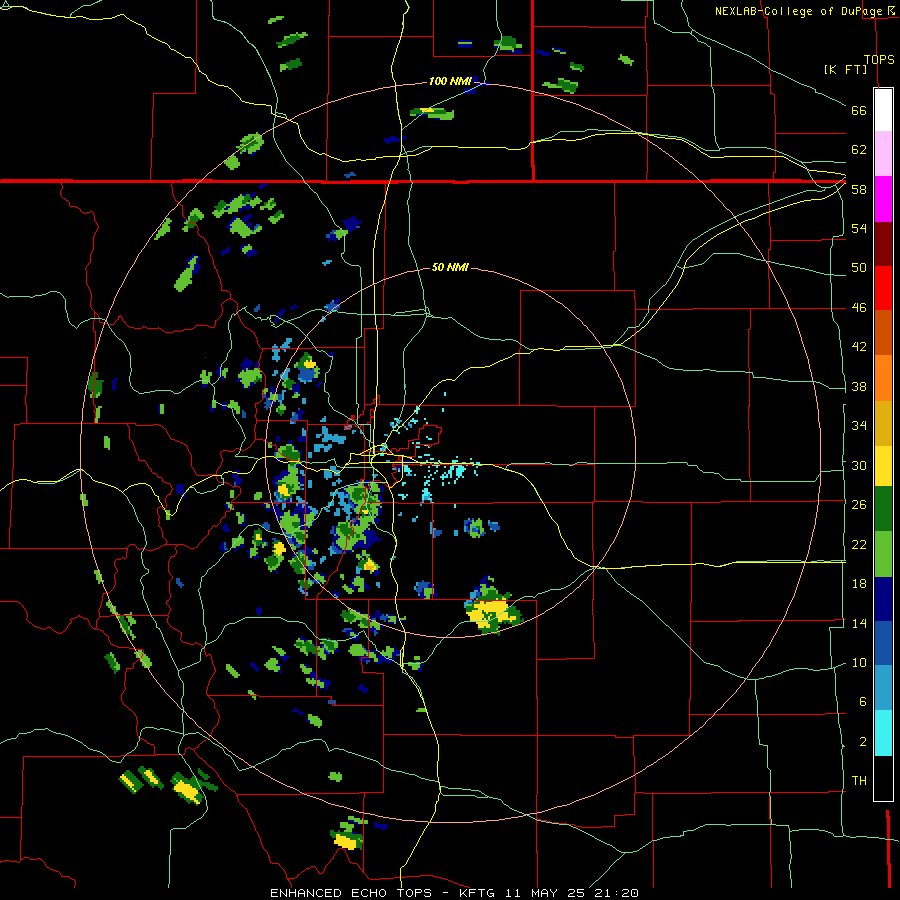Pick the light orange legend swatch
Image resolution: width=900 pixels, height=900 pixels.
883,377
